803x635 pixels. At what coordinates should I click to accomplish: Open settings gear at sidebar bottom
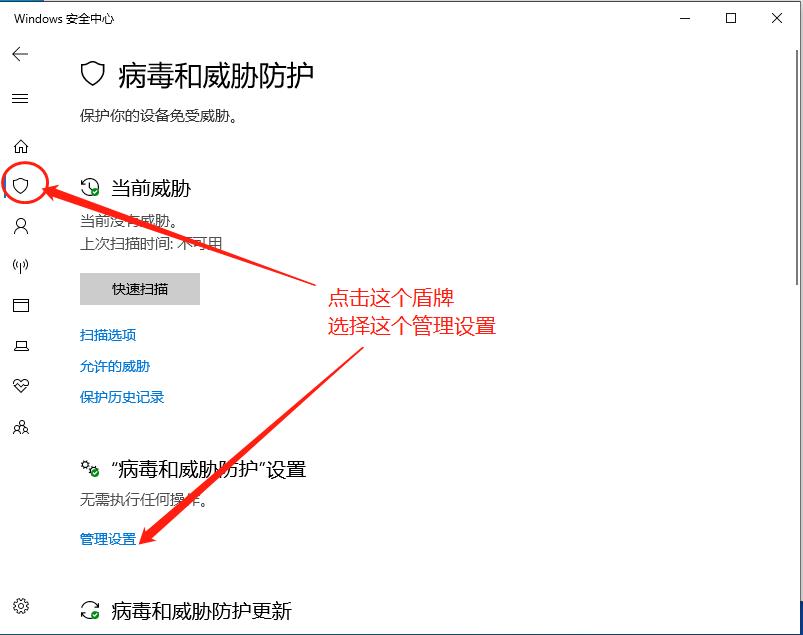click(x=20, y=605)
